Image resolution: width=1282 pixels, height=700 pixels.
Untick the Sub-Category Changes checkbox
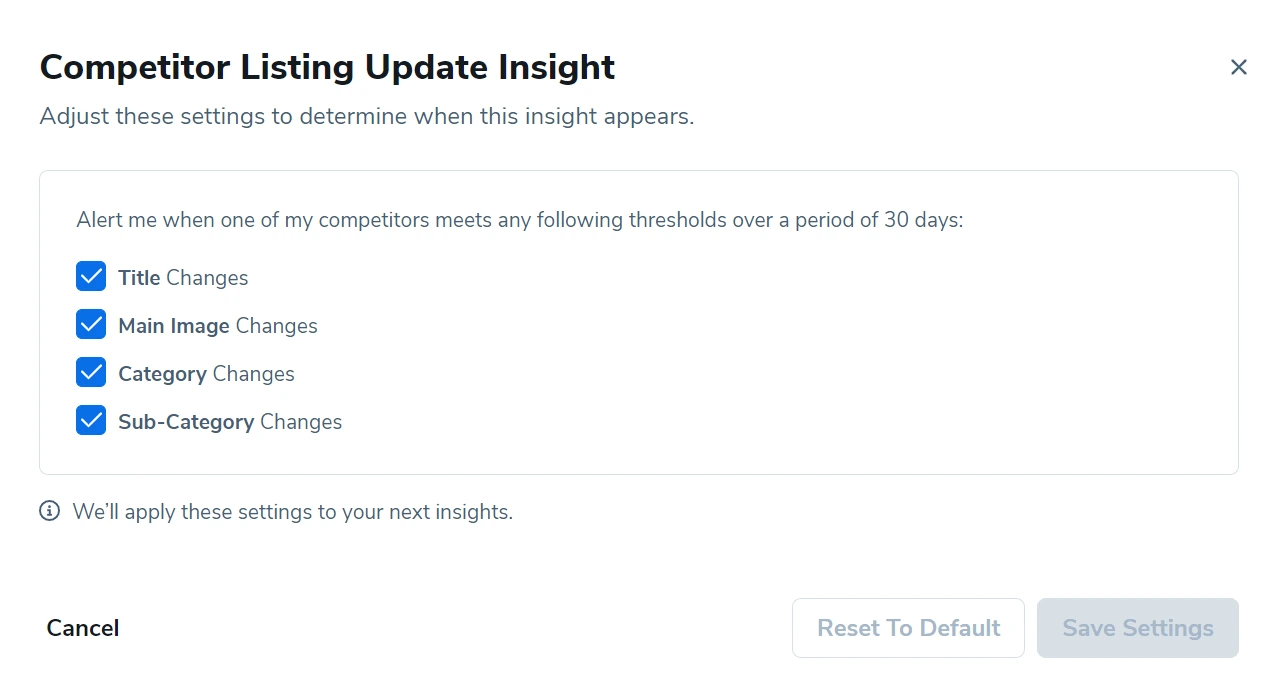point(91,421)
